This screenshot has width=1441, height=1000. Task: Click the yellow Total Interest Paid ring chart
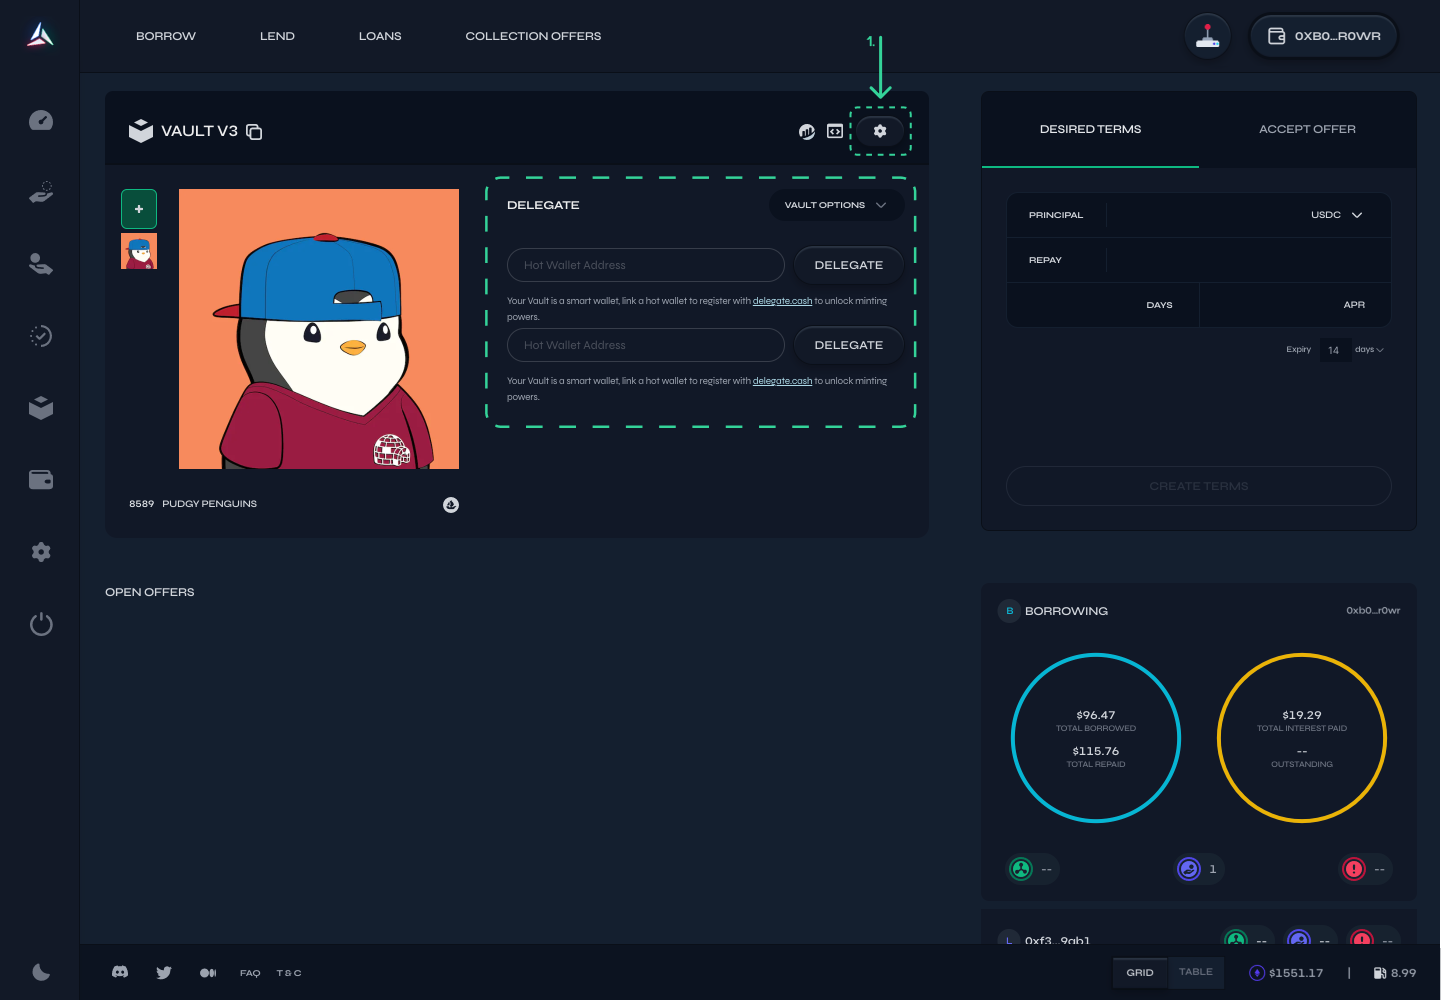(x=1302, y=738)
